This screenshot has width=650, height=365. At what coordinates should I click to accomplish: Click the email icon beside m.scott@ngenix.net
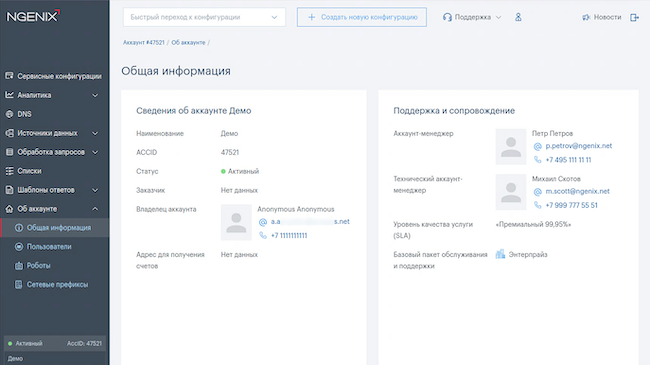tap(538, 192)
